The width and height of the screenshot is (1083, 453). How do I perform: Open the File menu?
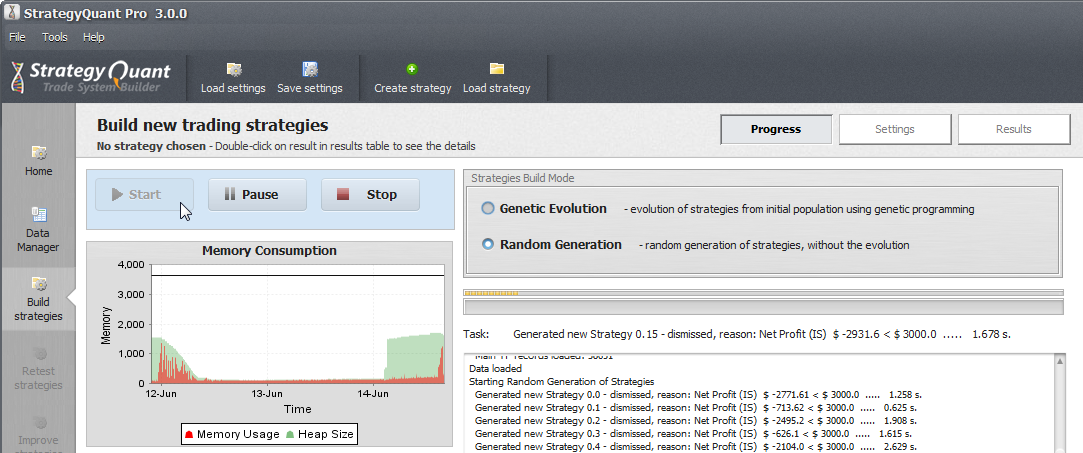click(17, 37)
